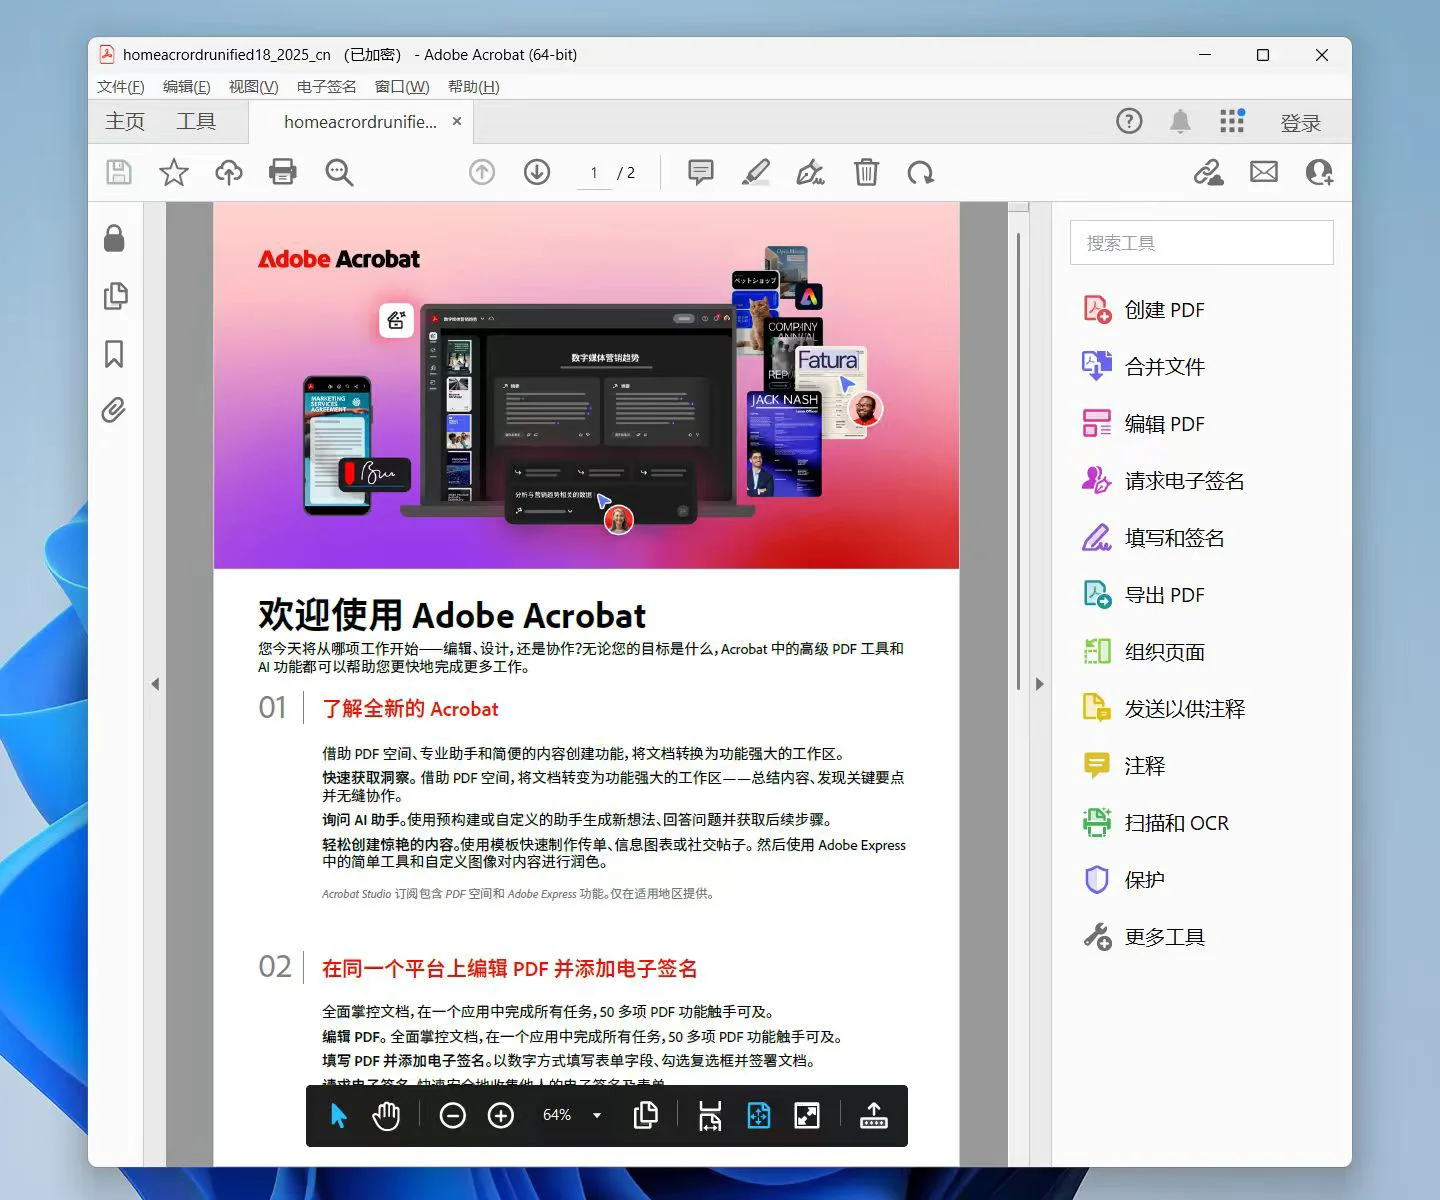Image resolution: width=1440 pixels, height=1200 pixels.
Task: Open the find text magnifier icon
Action: pos(339,172)
